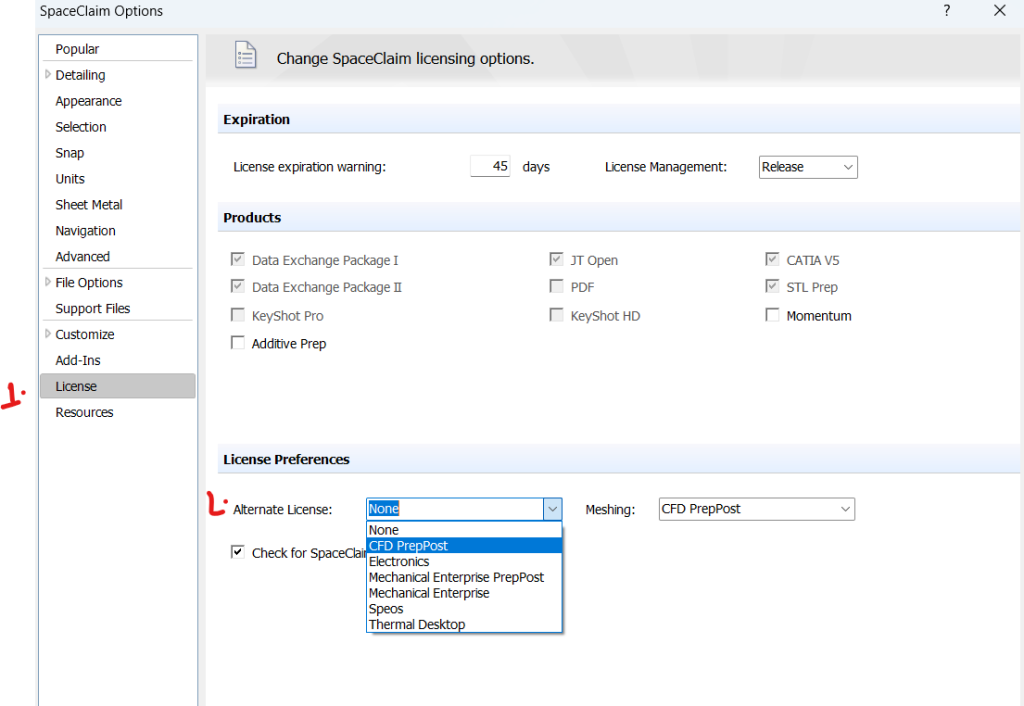The height and width of the screenshot is (706, 1024).
Task: Toggle the Check for SpaceClaim checkbox
Action: [238, 552]
